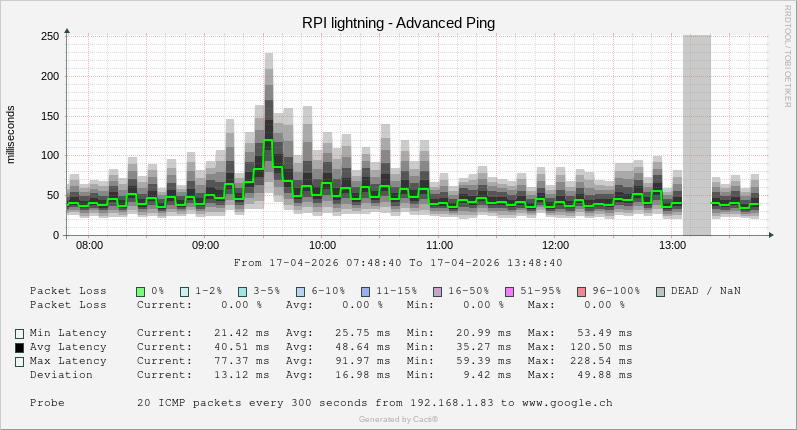
Task: Click the 250 value on the milliseconds axis
Action: click(x=49, y=36)
